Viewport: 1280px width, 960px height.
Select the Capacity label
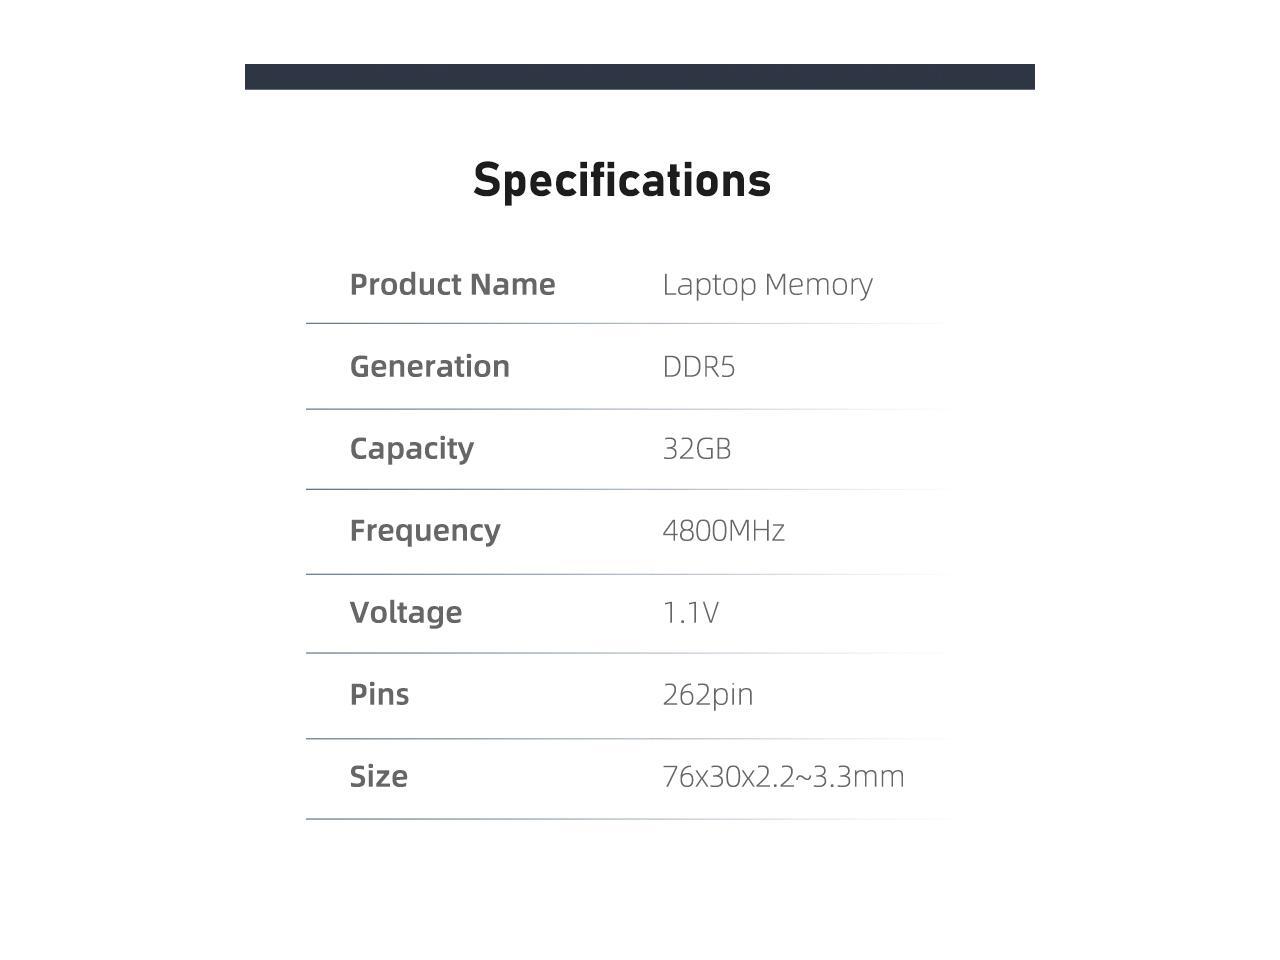tap(411, 449)
